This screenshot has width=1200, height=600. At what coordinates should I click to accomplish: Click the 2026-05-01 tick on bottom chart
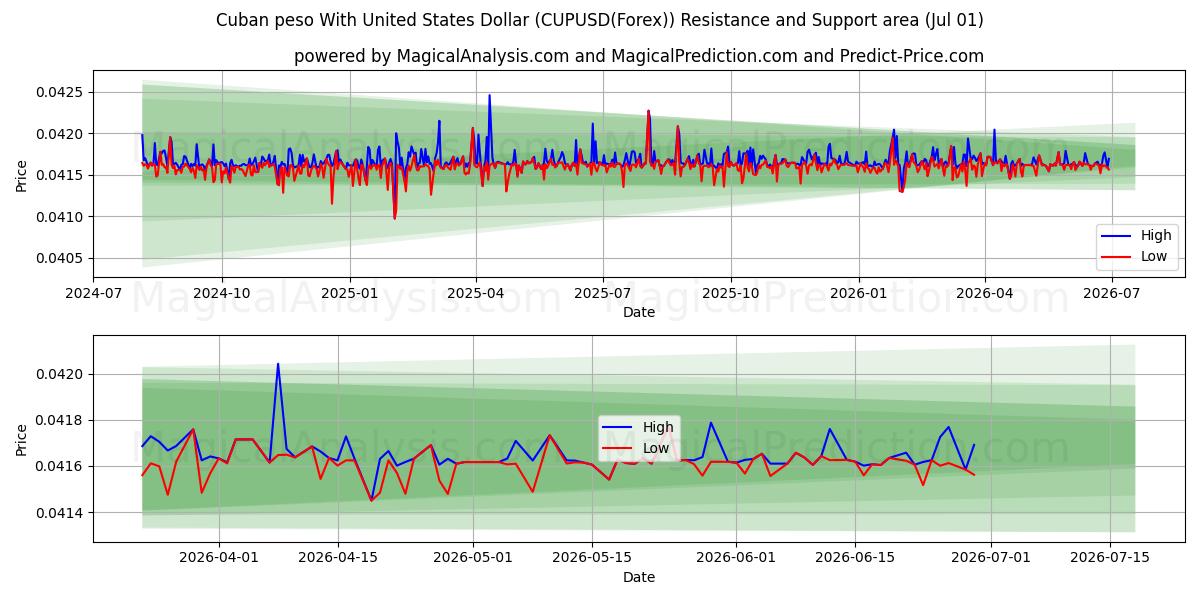pyautogui.click(x=473, y=559)
